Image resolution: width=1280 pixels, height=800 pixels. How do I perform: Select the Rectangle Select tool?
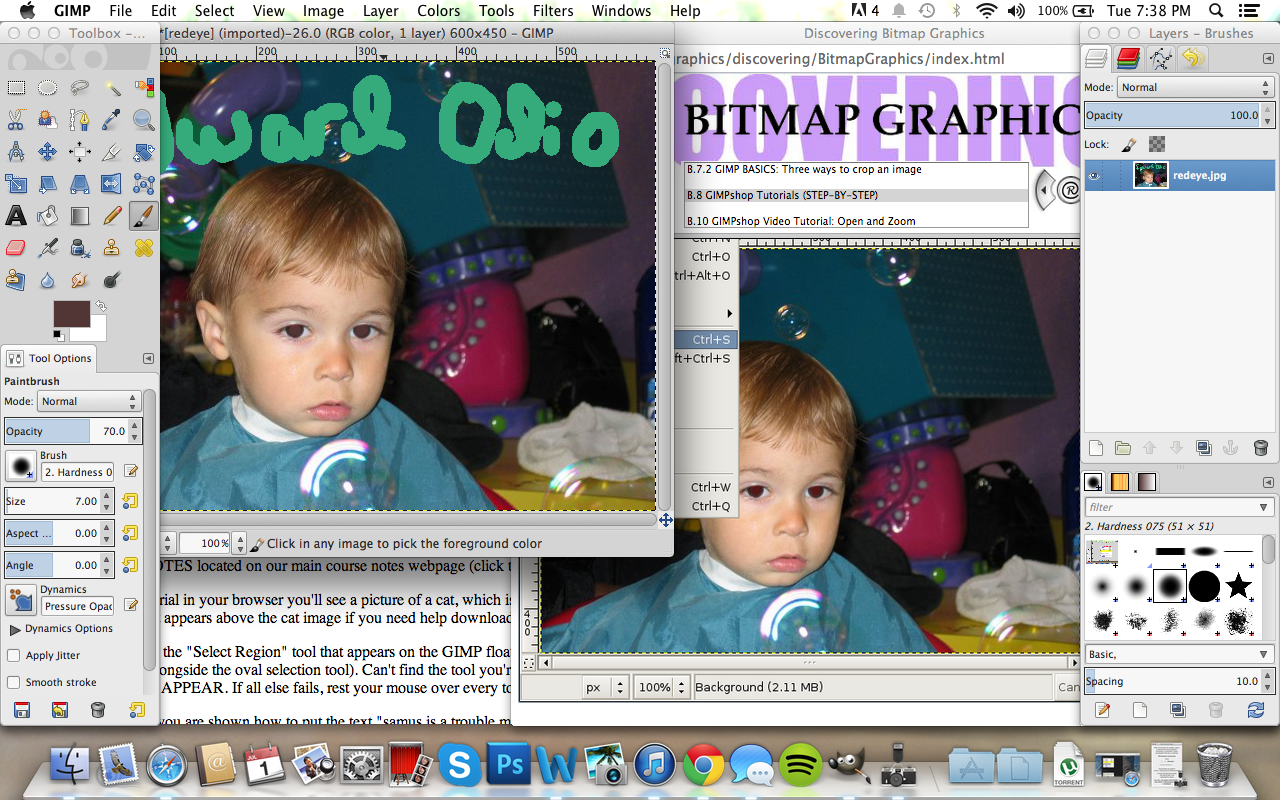click(15, 88)
